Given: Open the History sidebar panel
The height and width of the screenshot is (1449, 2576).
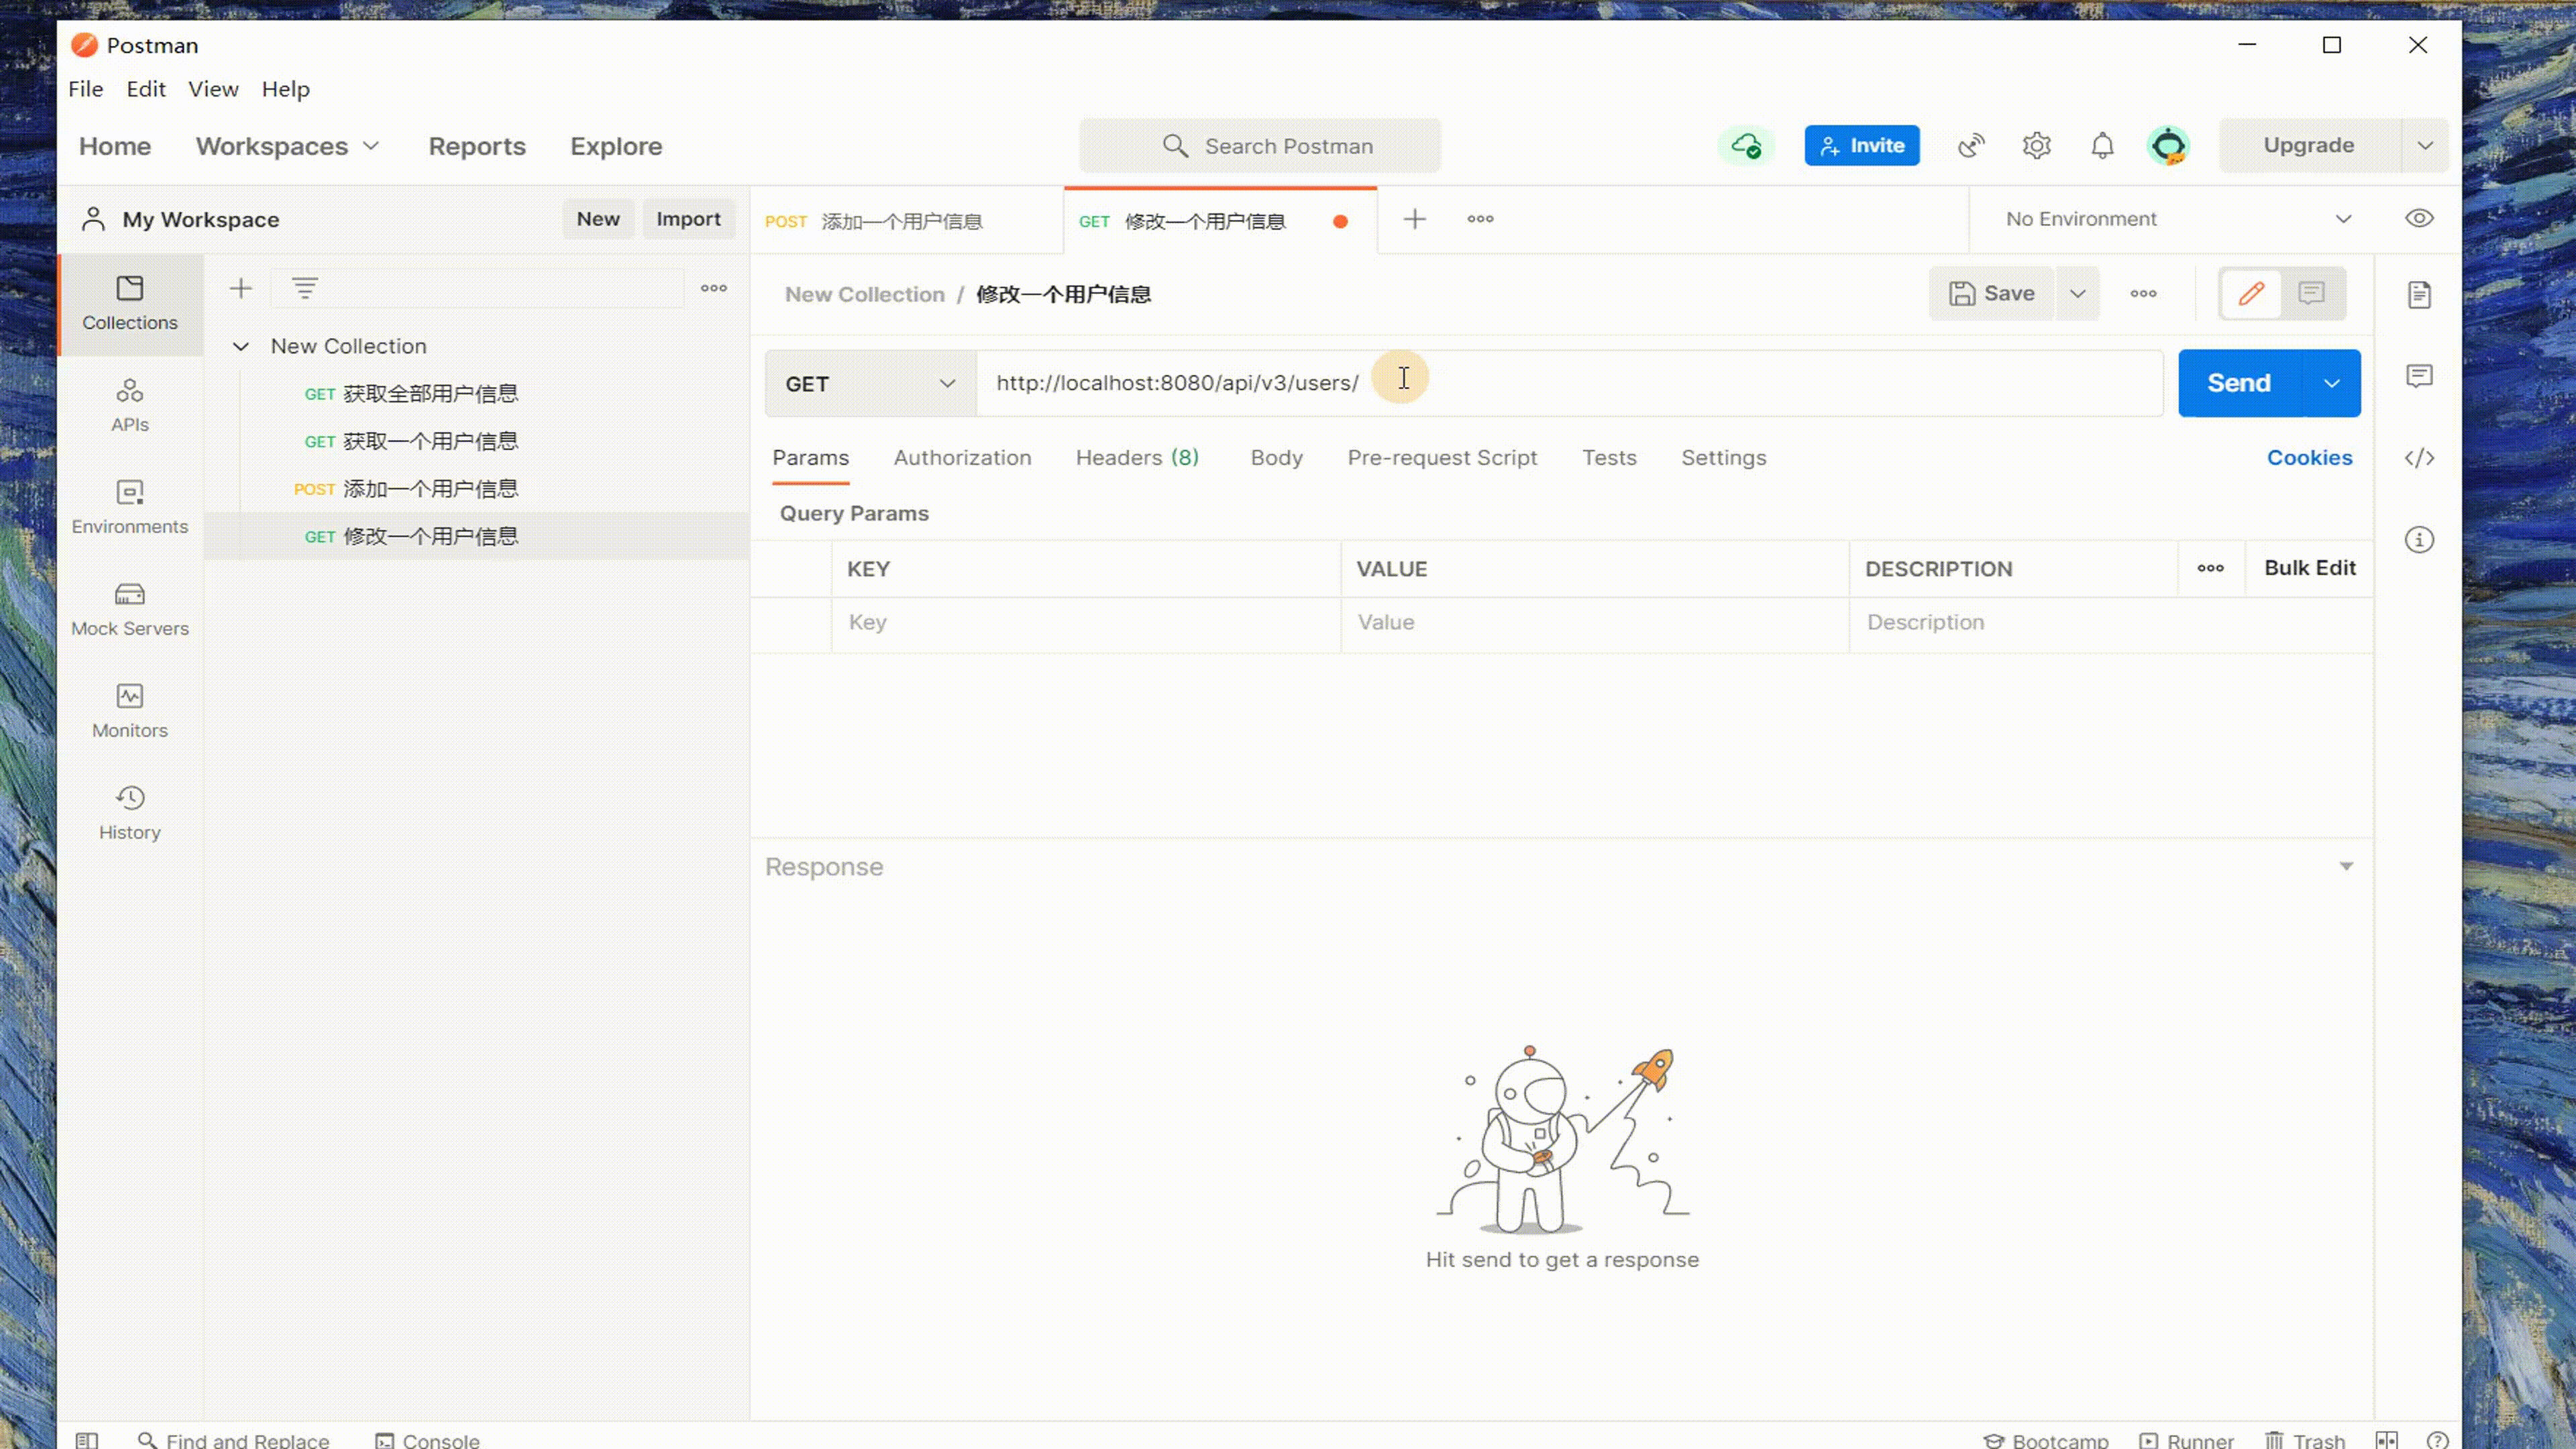Looking at the screenshot, I should pyautogui.click(x=130, y=813).
